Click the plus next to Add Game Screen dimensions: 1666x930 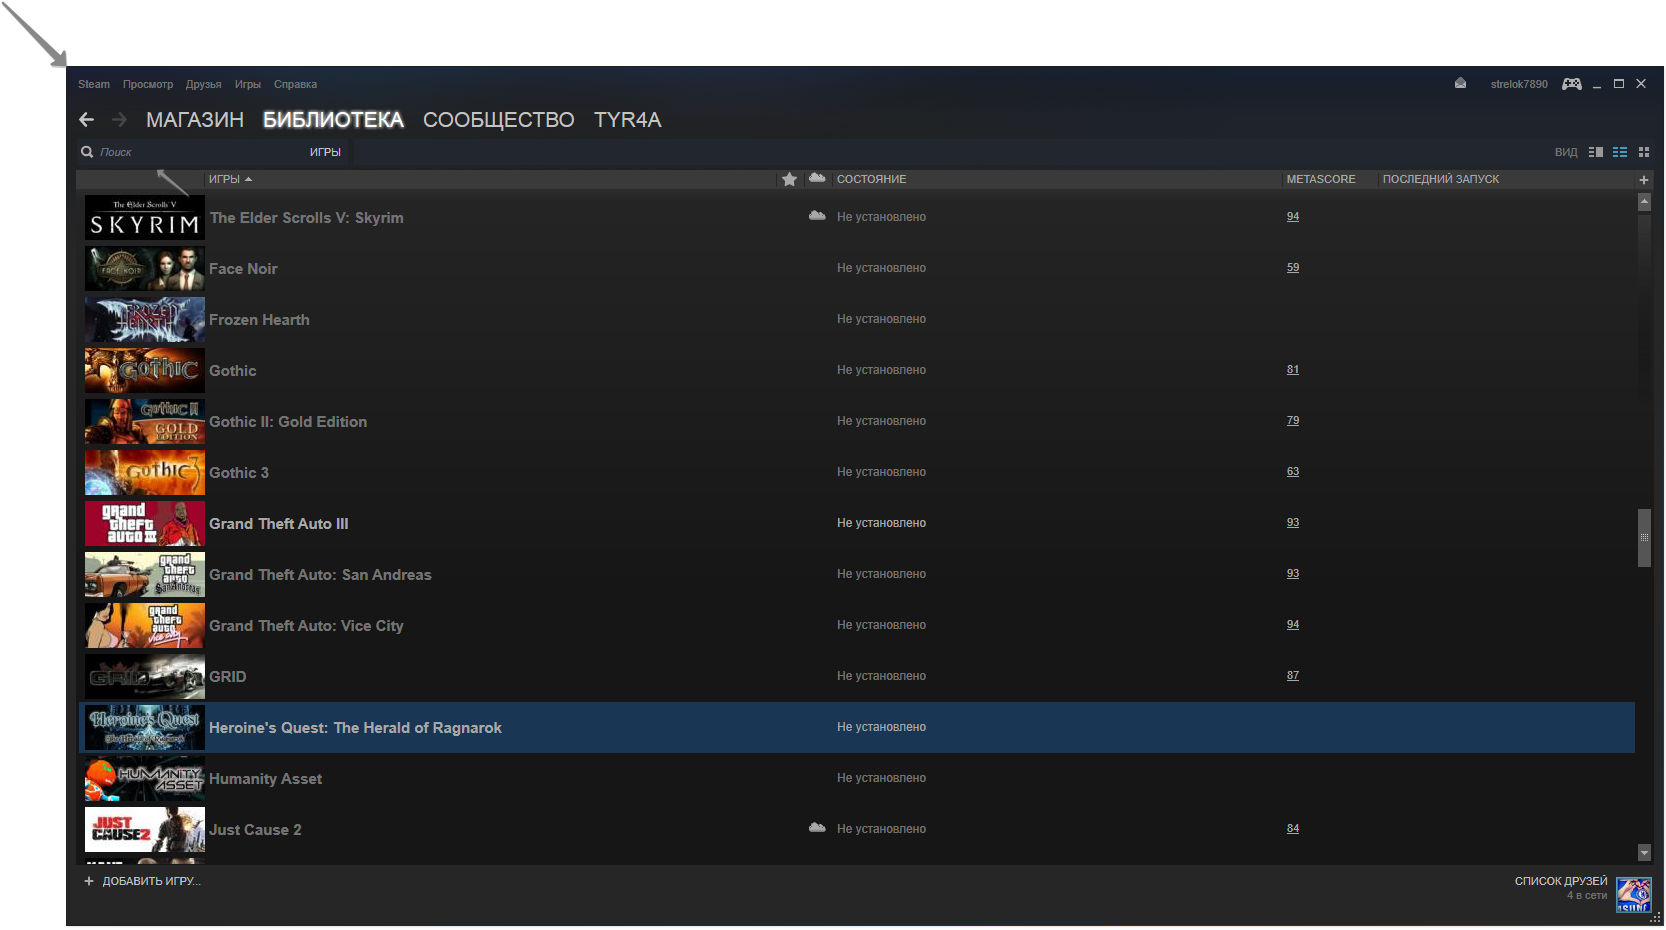click(89, 881)
